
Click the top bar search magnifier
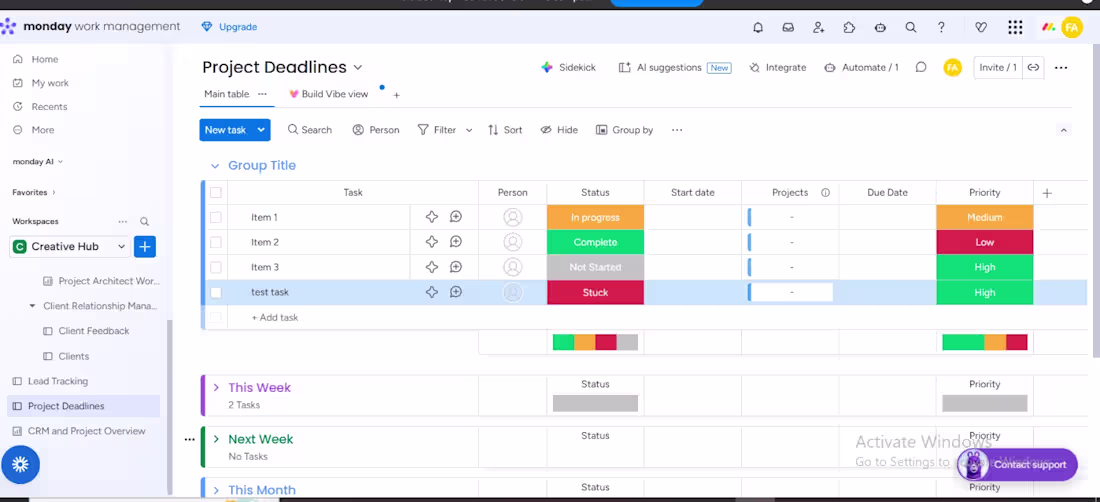911,27
